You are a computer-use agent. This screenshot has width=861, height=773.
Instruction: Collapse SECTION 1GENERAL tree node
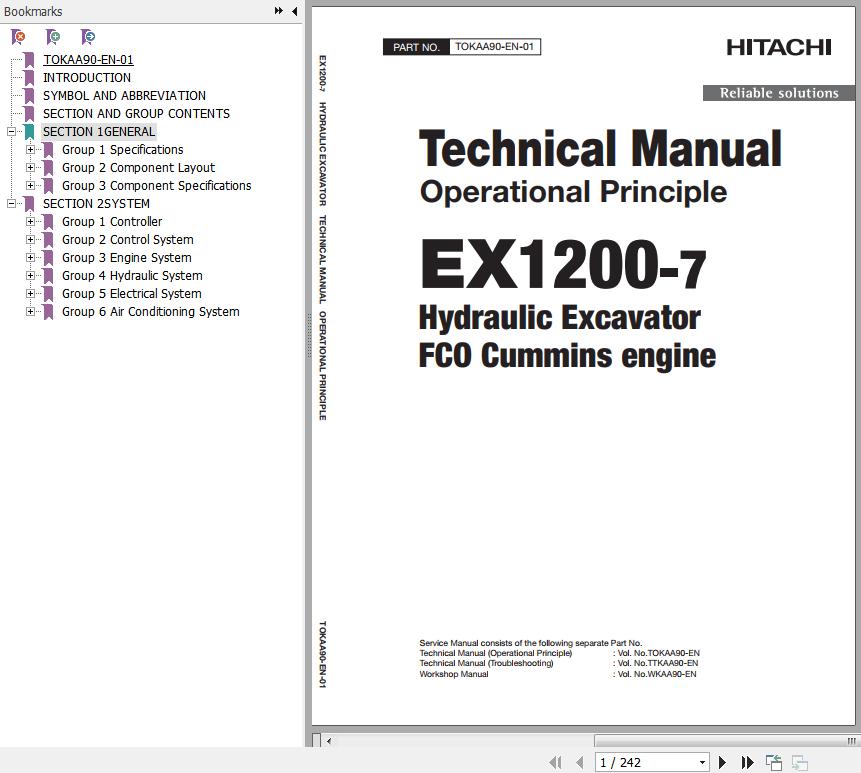[11, 132]
